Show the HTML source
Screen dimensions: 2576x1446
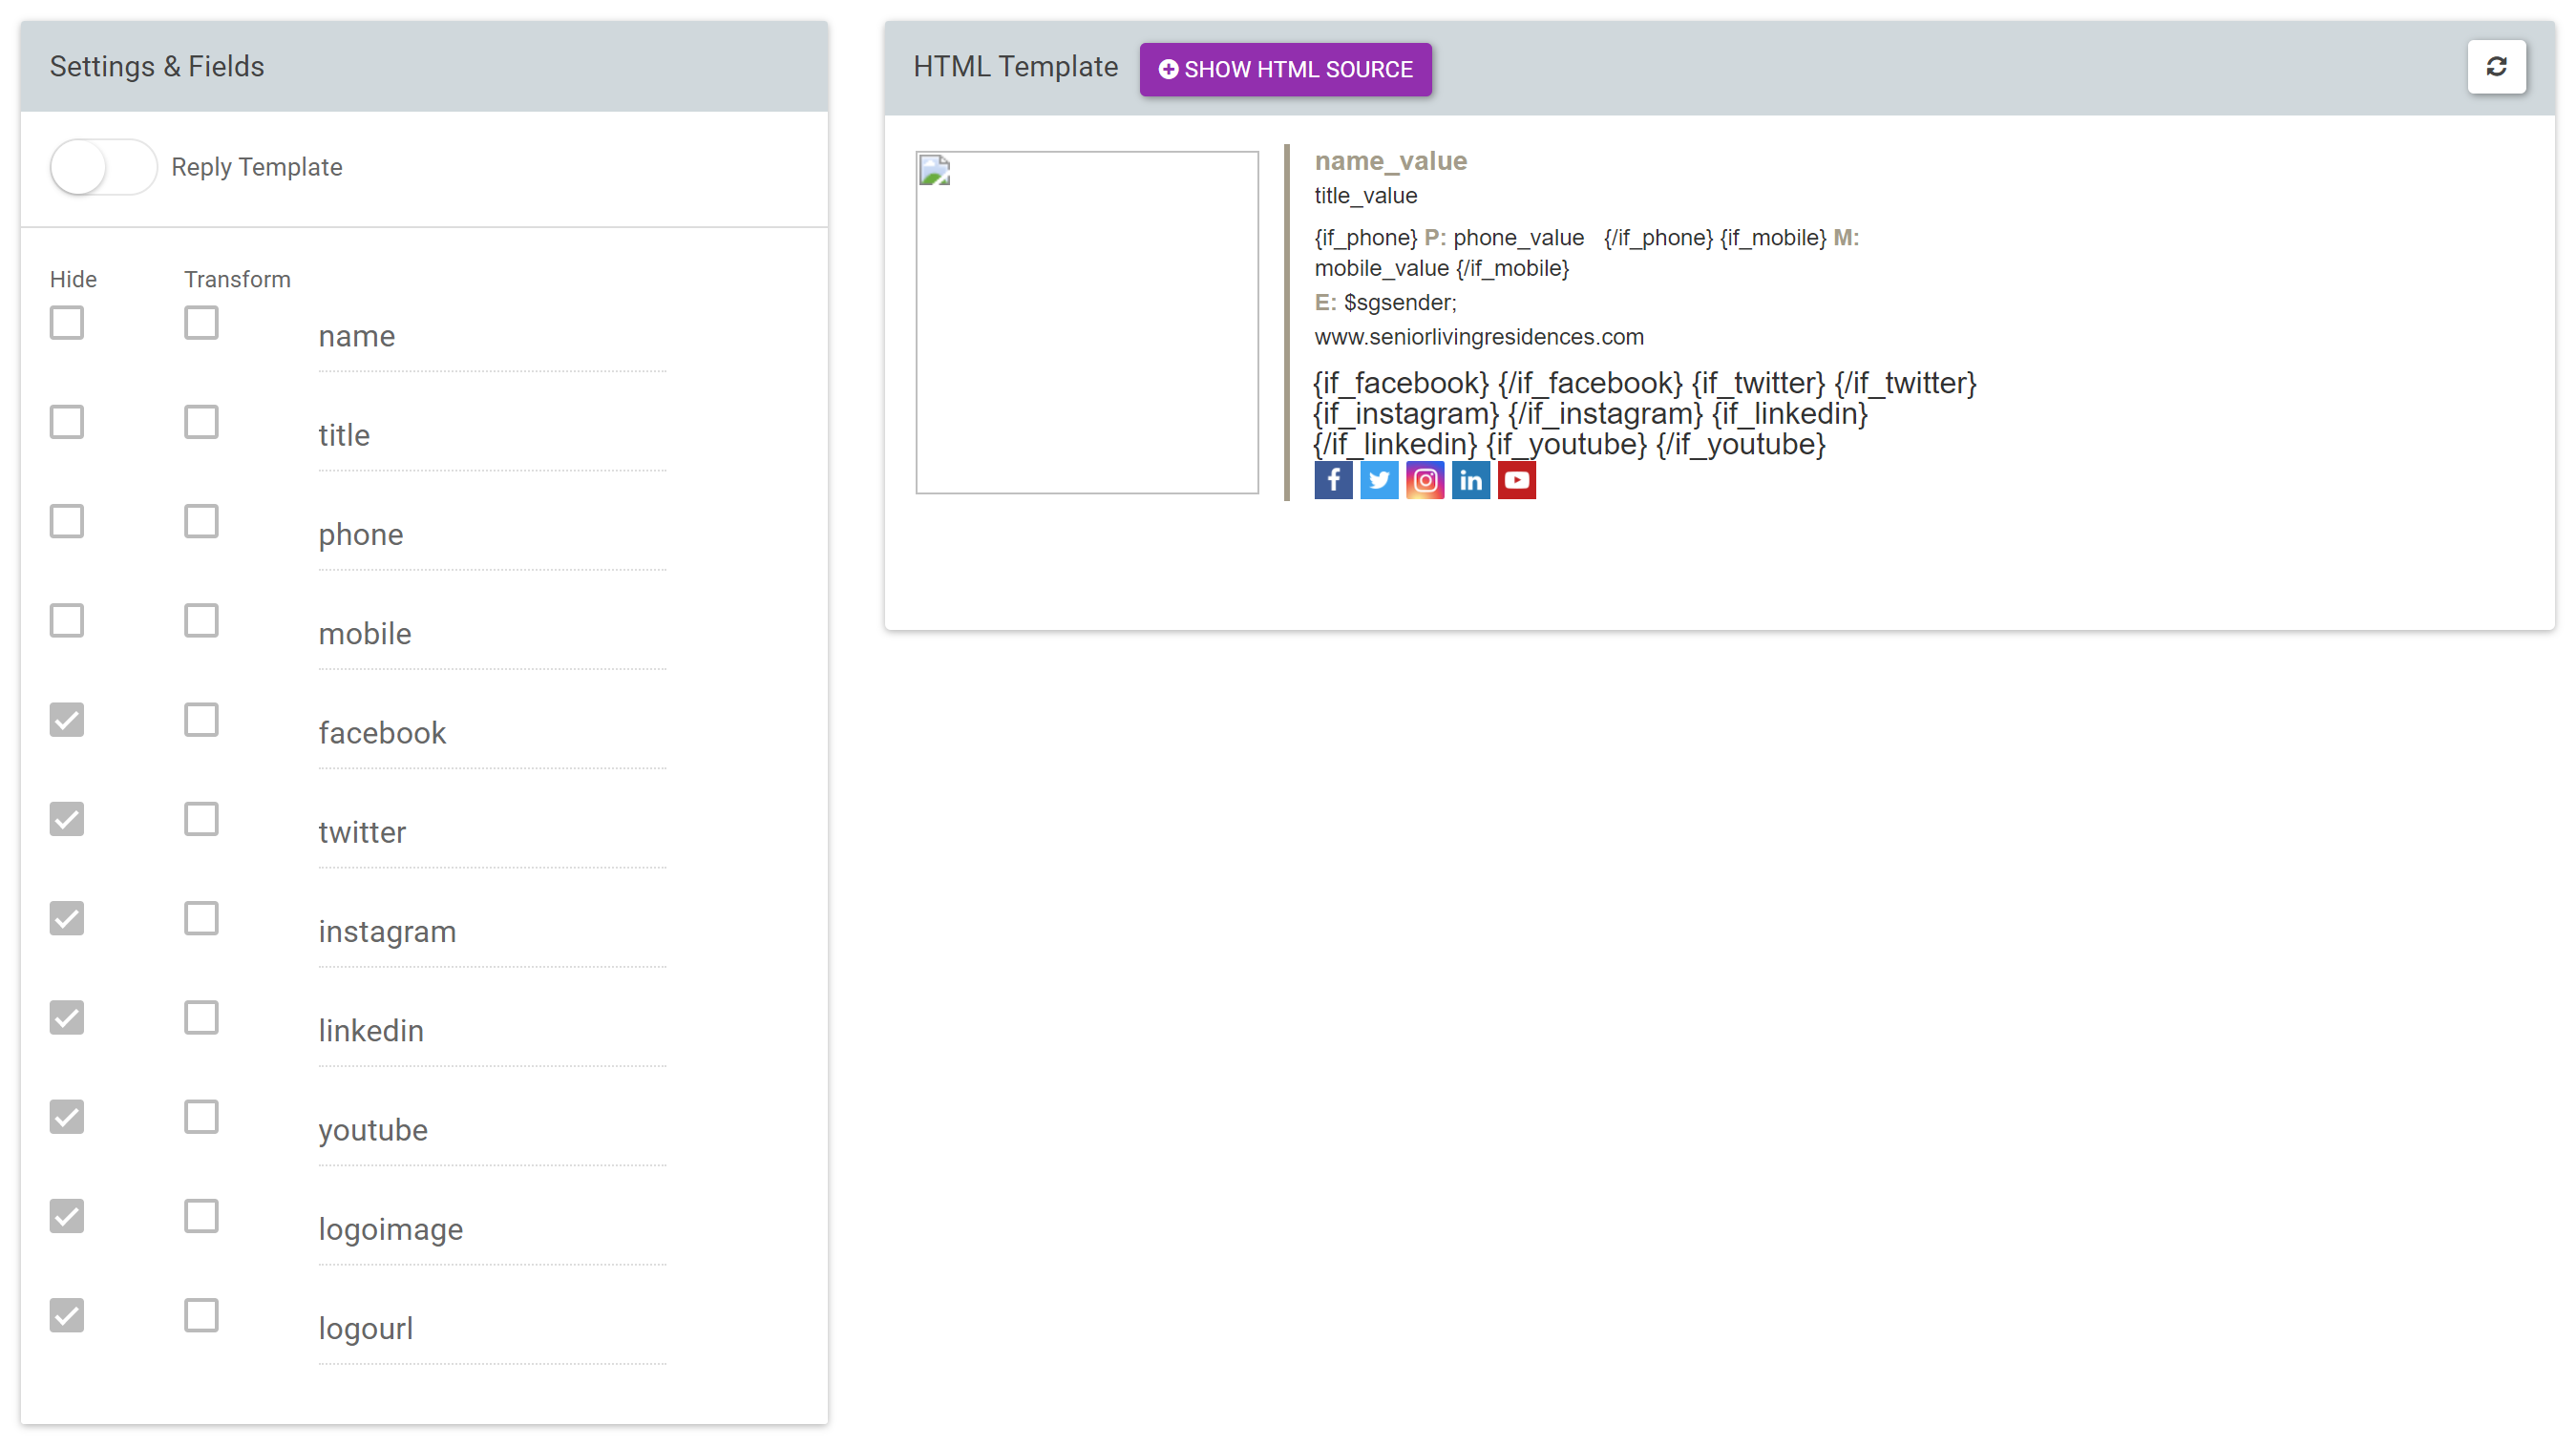[x=1285, y=69]
